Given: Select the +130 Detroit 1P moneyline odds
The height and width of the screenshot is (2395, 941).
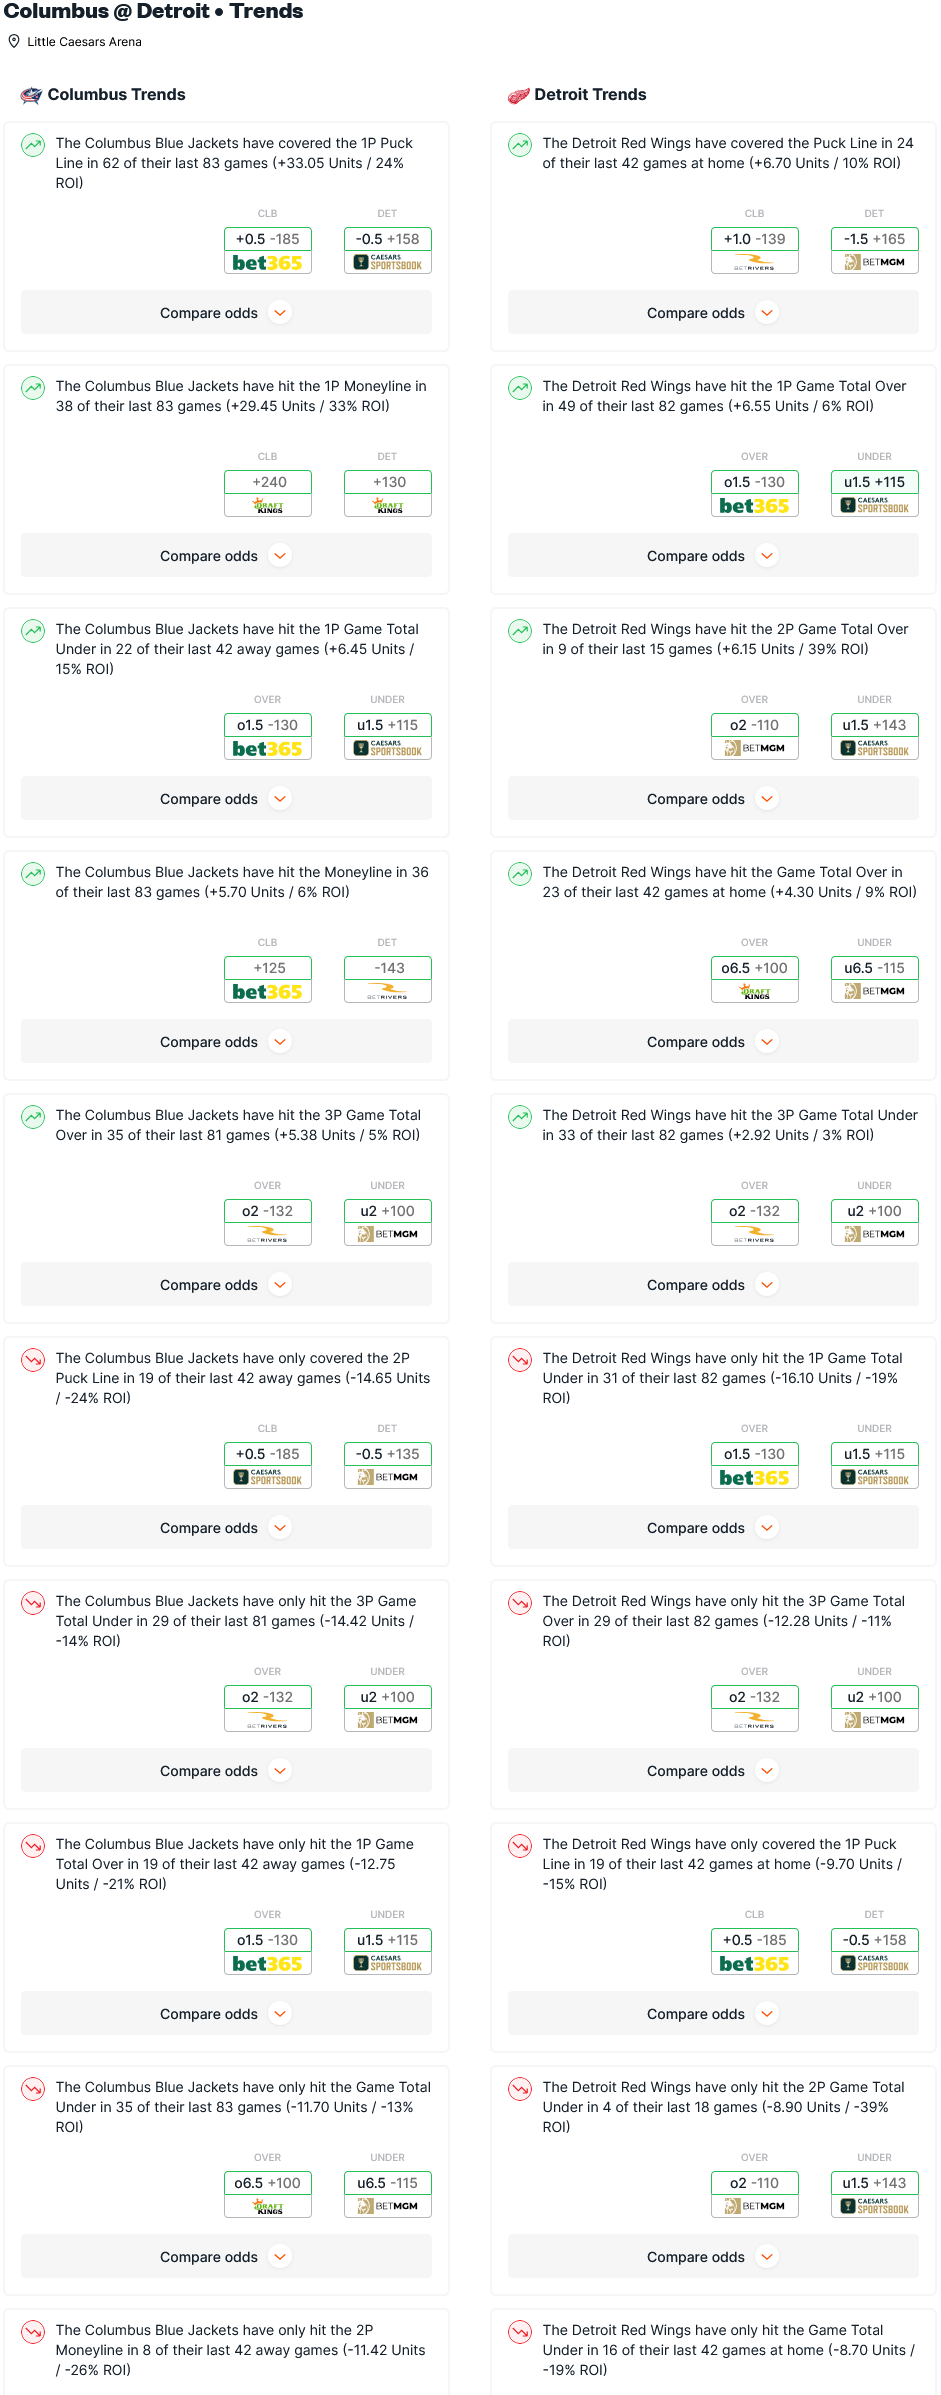Looking at the screenshot, I should [x=388, y=482].
